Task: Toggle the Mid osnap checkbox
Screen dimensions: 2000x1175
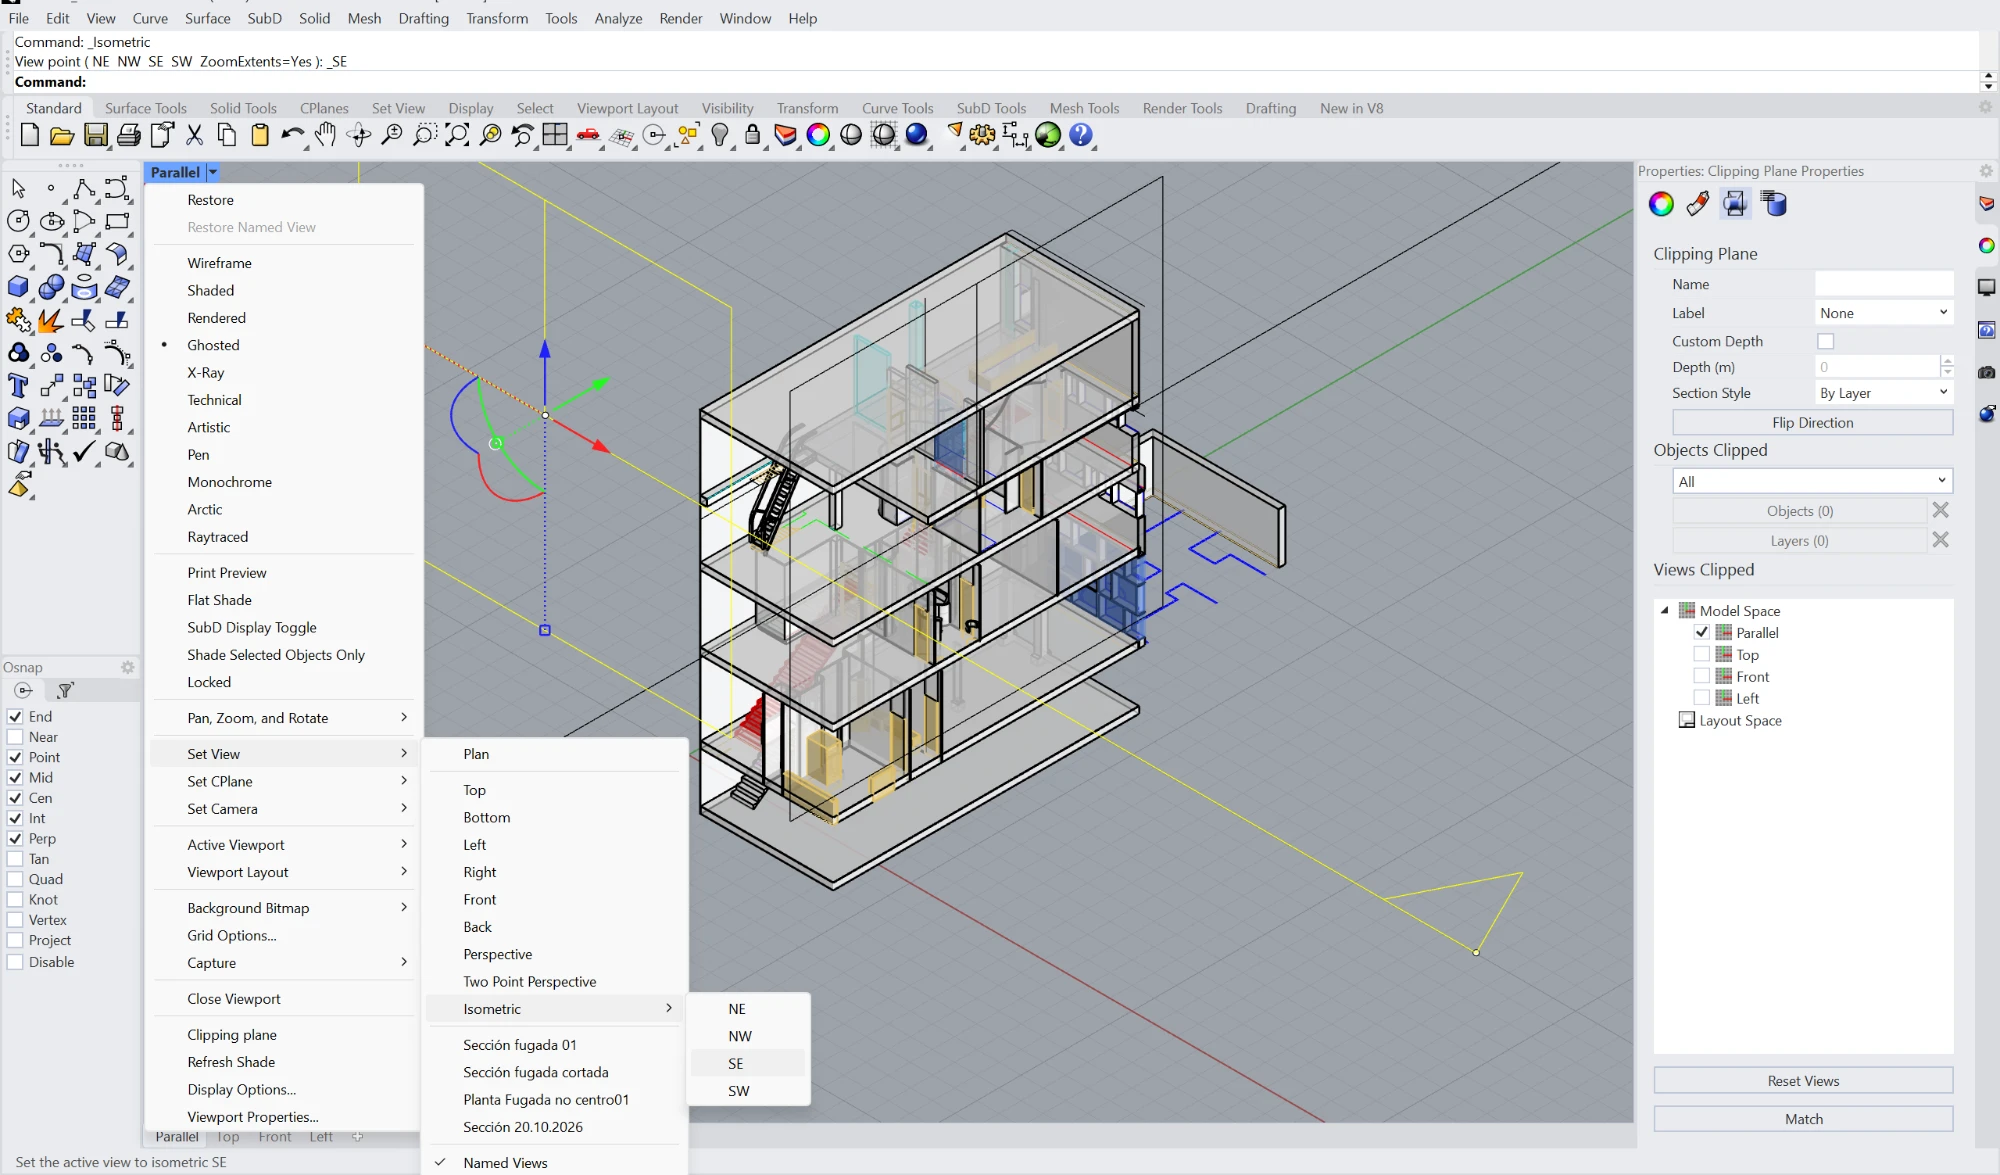Action: [15, 777]
